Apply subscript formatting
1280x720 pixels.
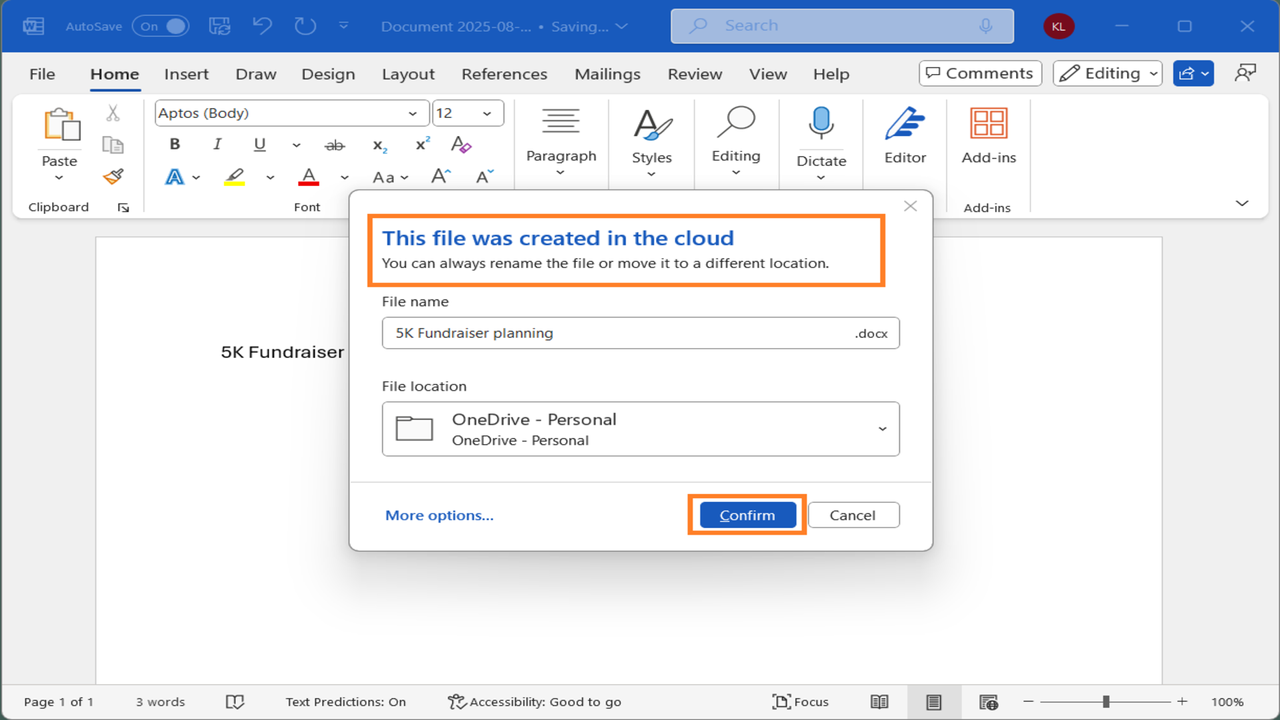378,145
